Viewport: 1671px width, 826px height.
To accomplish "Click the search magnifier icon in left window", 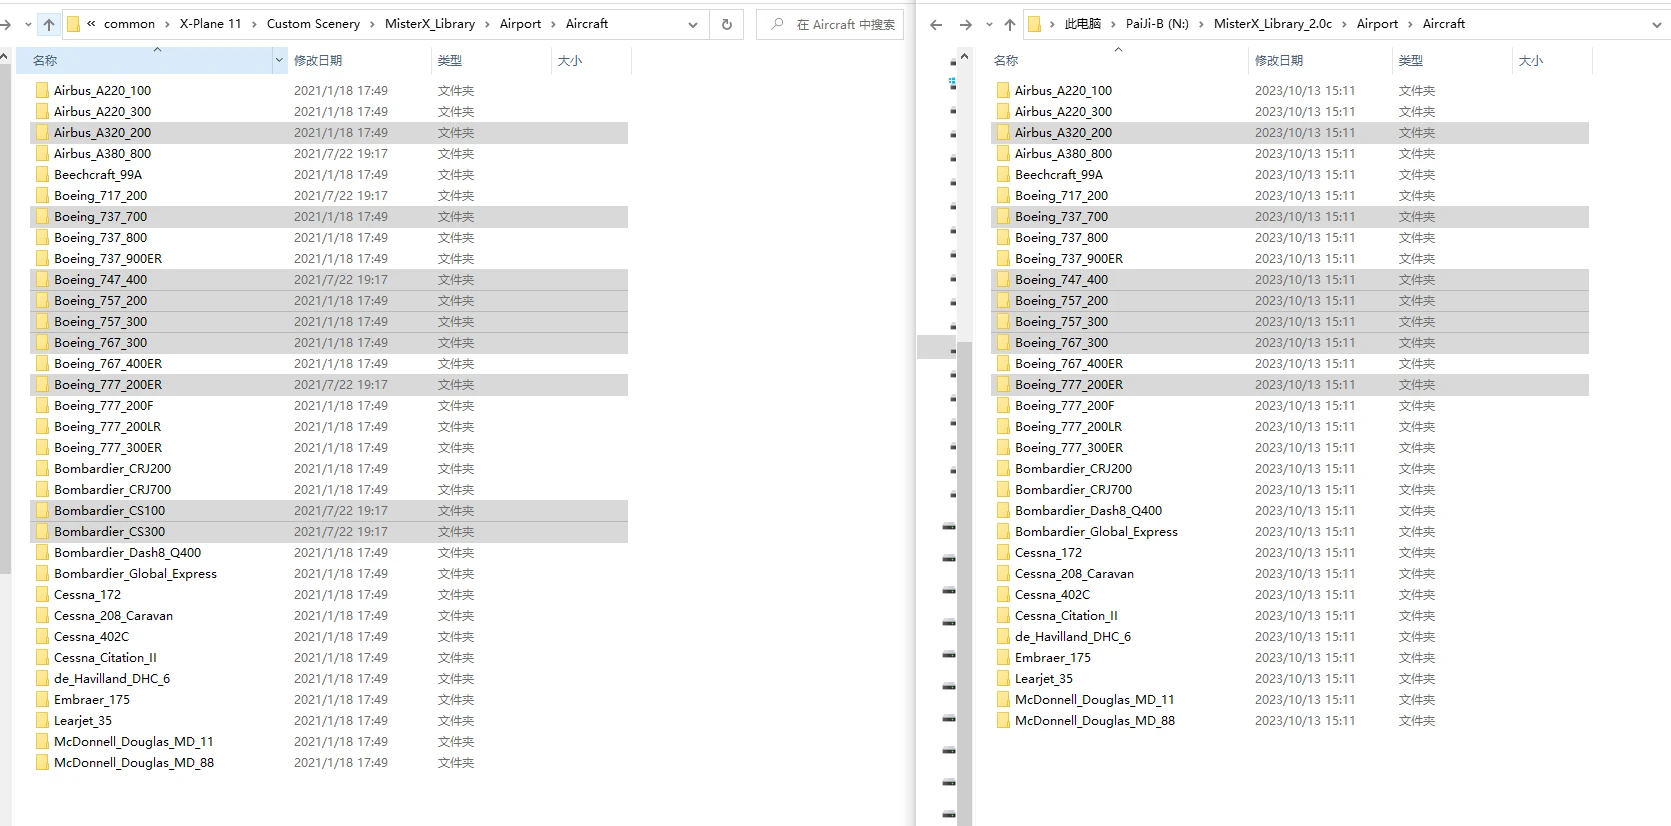I will coord(777,24).
